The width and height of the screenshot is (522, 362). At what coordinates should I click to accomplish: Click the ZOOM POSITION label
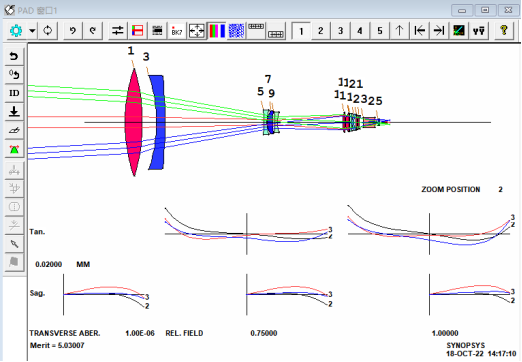pyautogui.click(x=450, y=189)
